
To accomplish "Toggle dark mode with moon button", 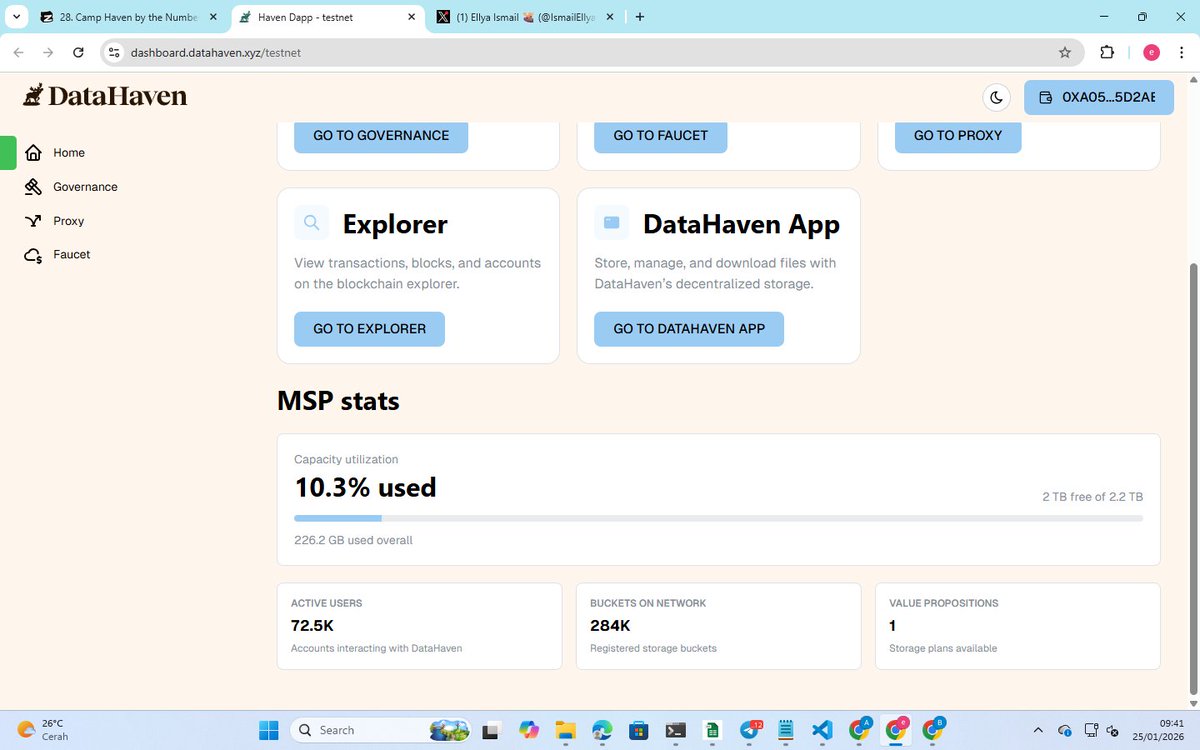I will [997, 97].
